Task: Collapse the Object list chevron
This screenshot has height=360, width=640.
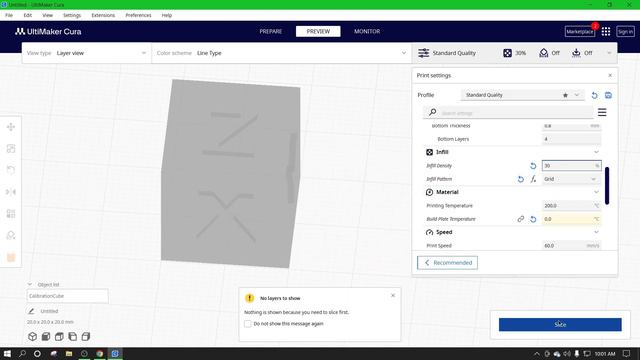Action: [x=30, y=284]
